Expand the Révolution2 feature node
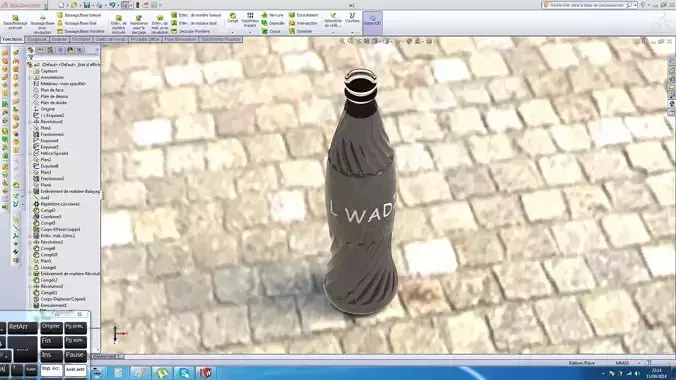This screenshot has height=380, width=676. [x=31, y=242]
